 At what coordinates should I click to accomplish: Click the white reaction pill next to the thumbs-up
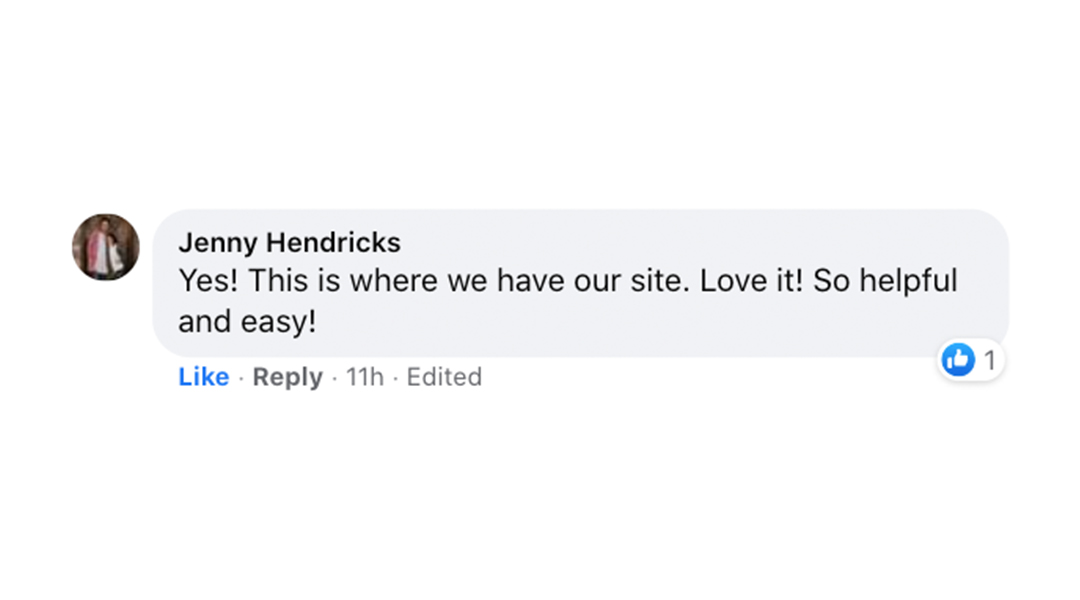tap(971, 360)
